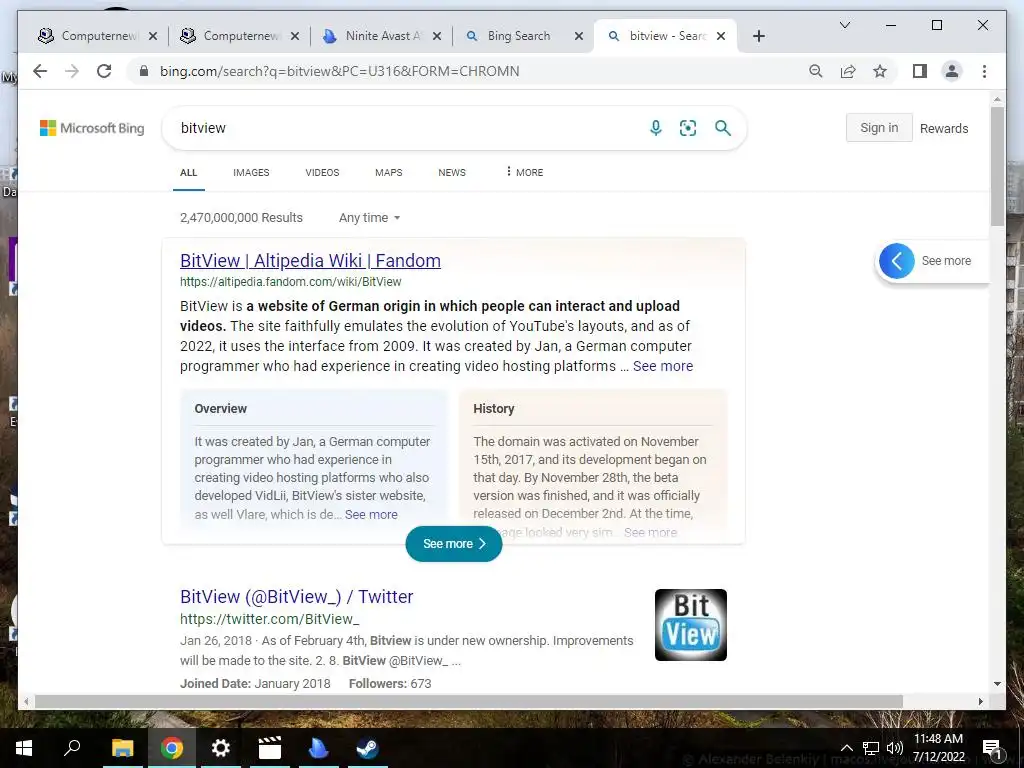Open the Chrome profile avatar
The width and height of the screenshot is (1024, 768).
click(952, 71)
